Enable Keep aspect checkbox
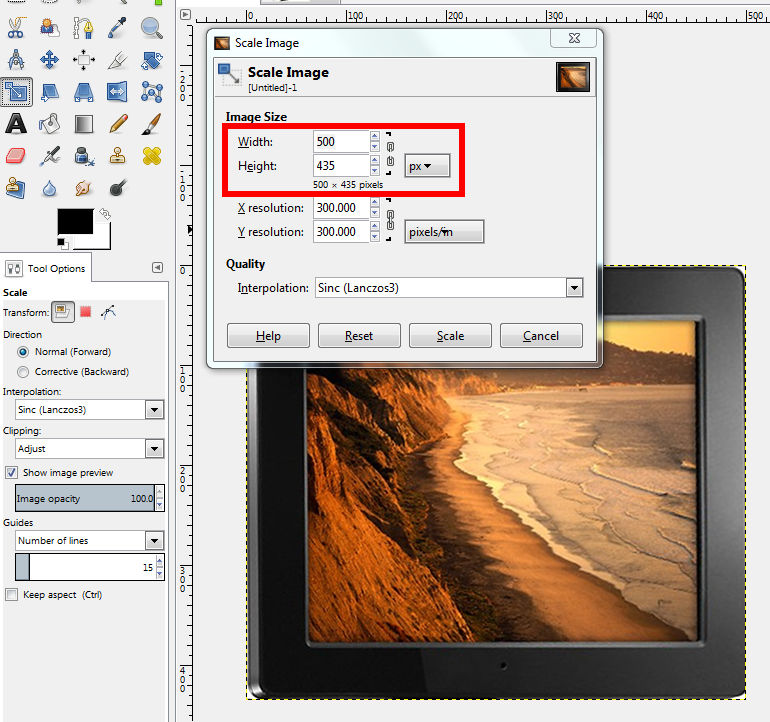Image resolution: width=770 pixels, height=722 pixels. click(x=12, y=595)
